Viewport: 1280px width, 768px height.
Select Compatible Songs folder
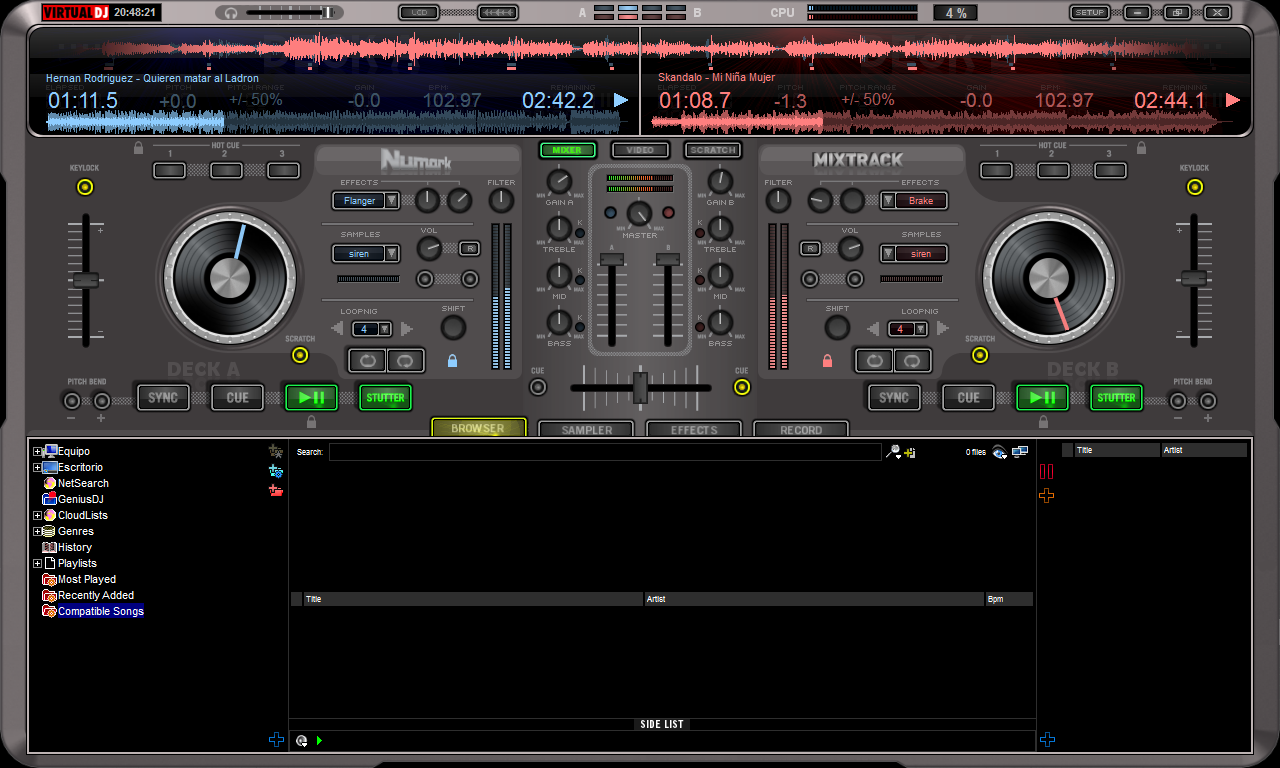101,611
